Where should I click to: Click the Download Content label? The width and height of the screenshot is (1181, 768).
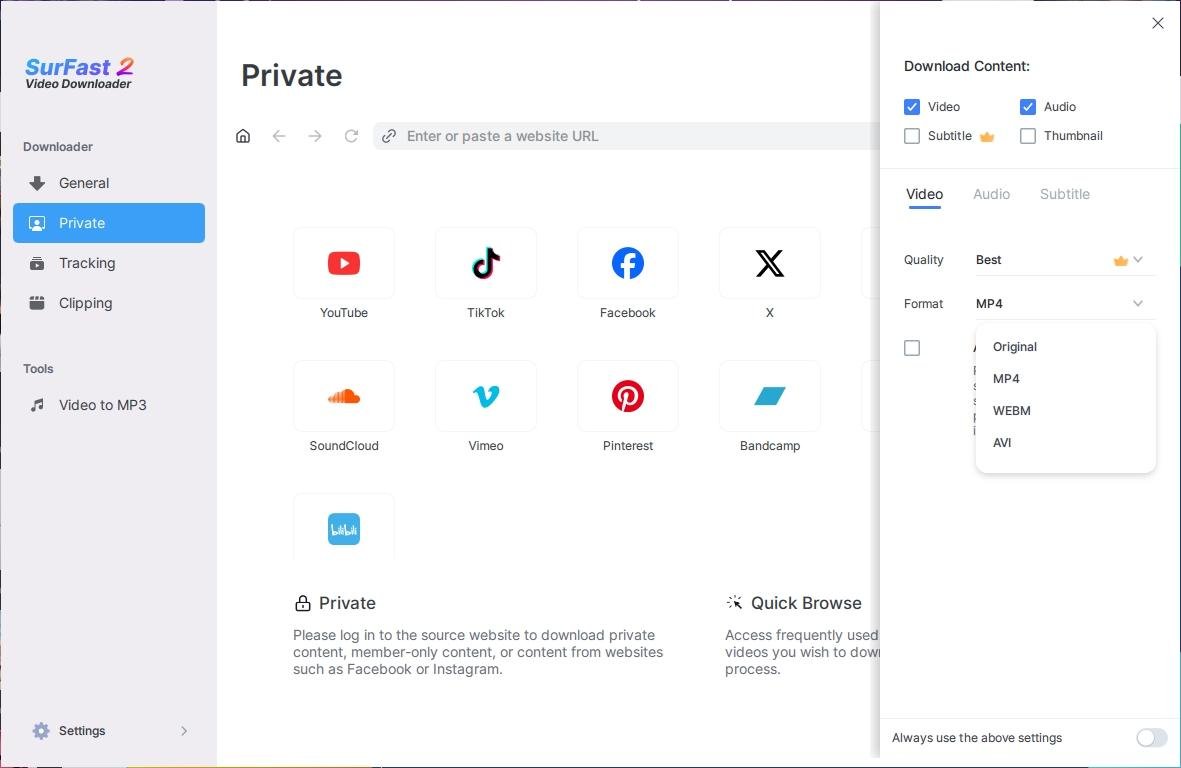966,66
